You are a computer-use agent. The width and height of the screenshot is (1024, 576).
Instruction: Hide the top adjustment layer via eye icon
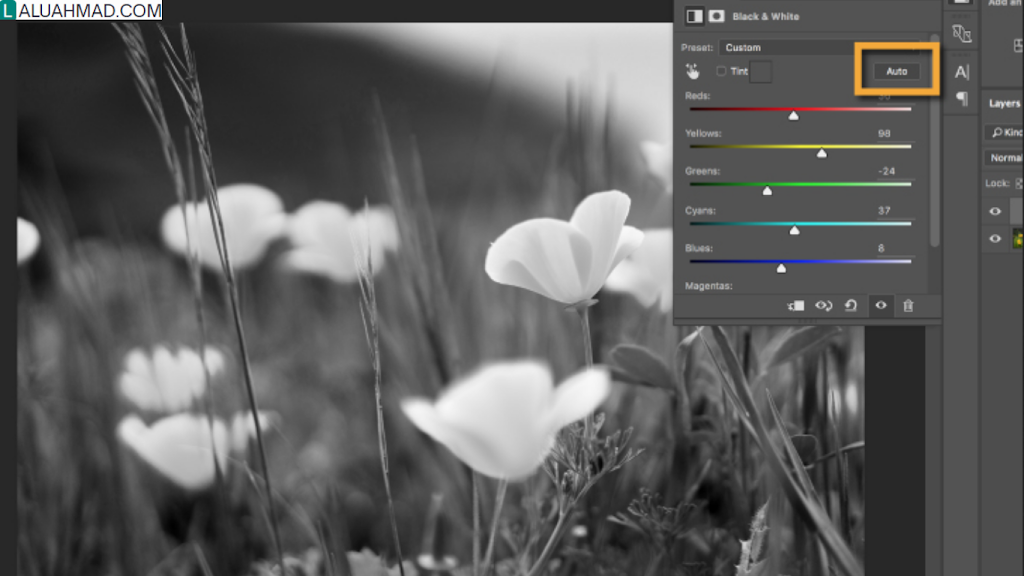click(x=995, y=212)
